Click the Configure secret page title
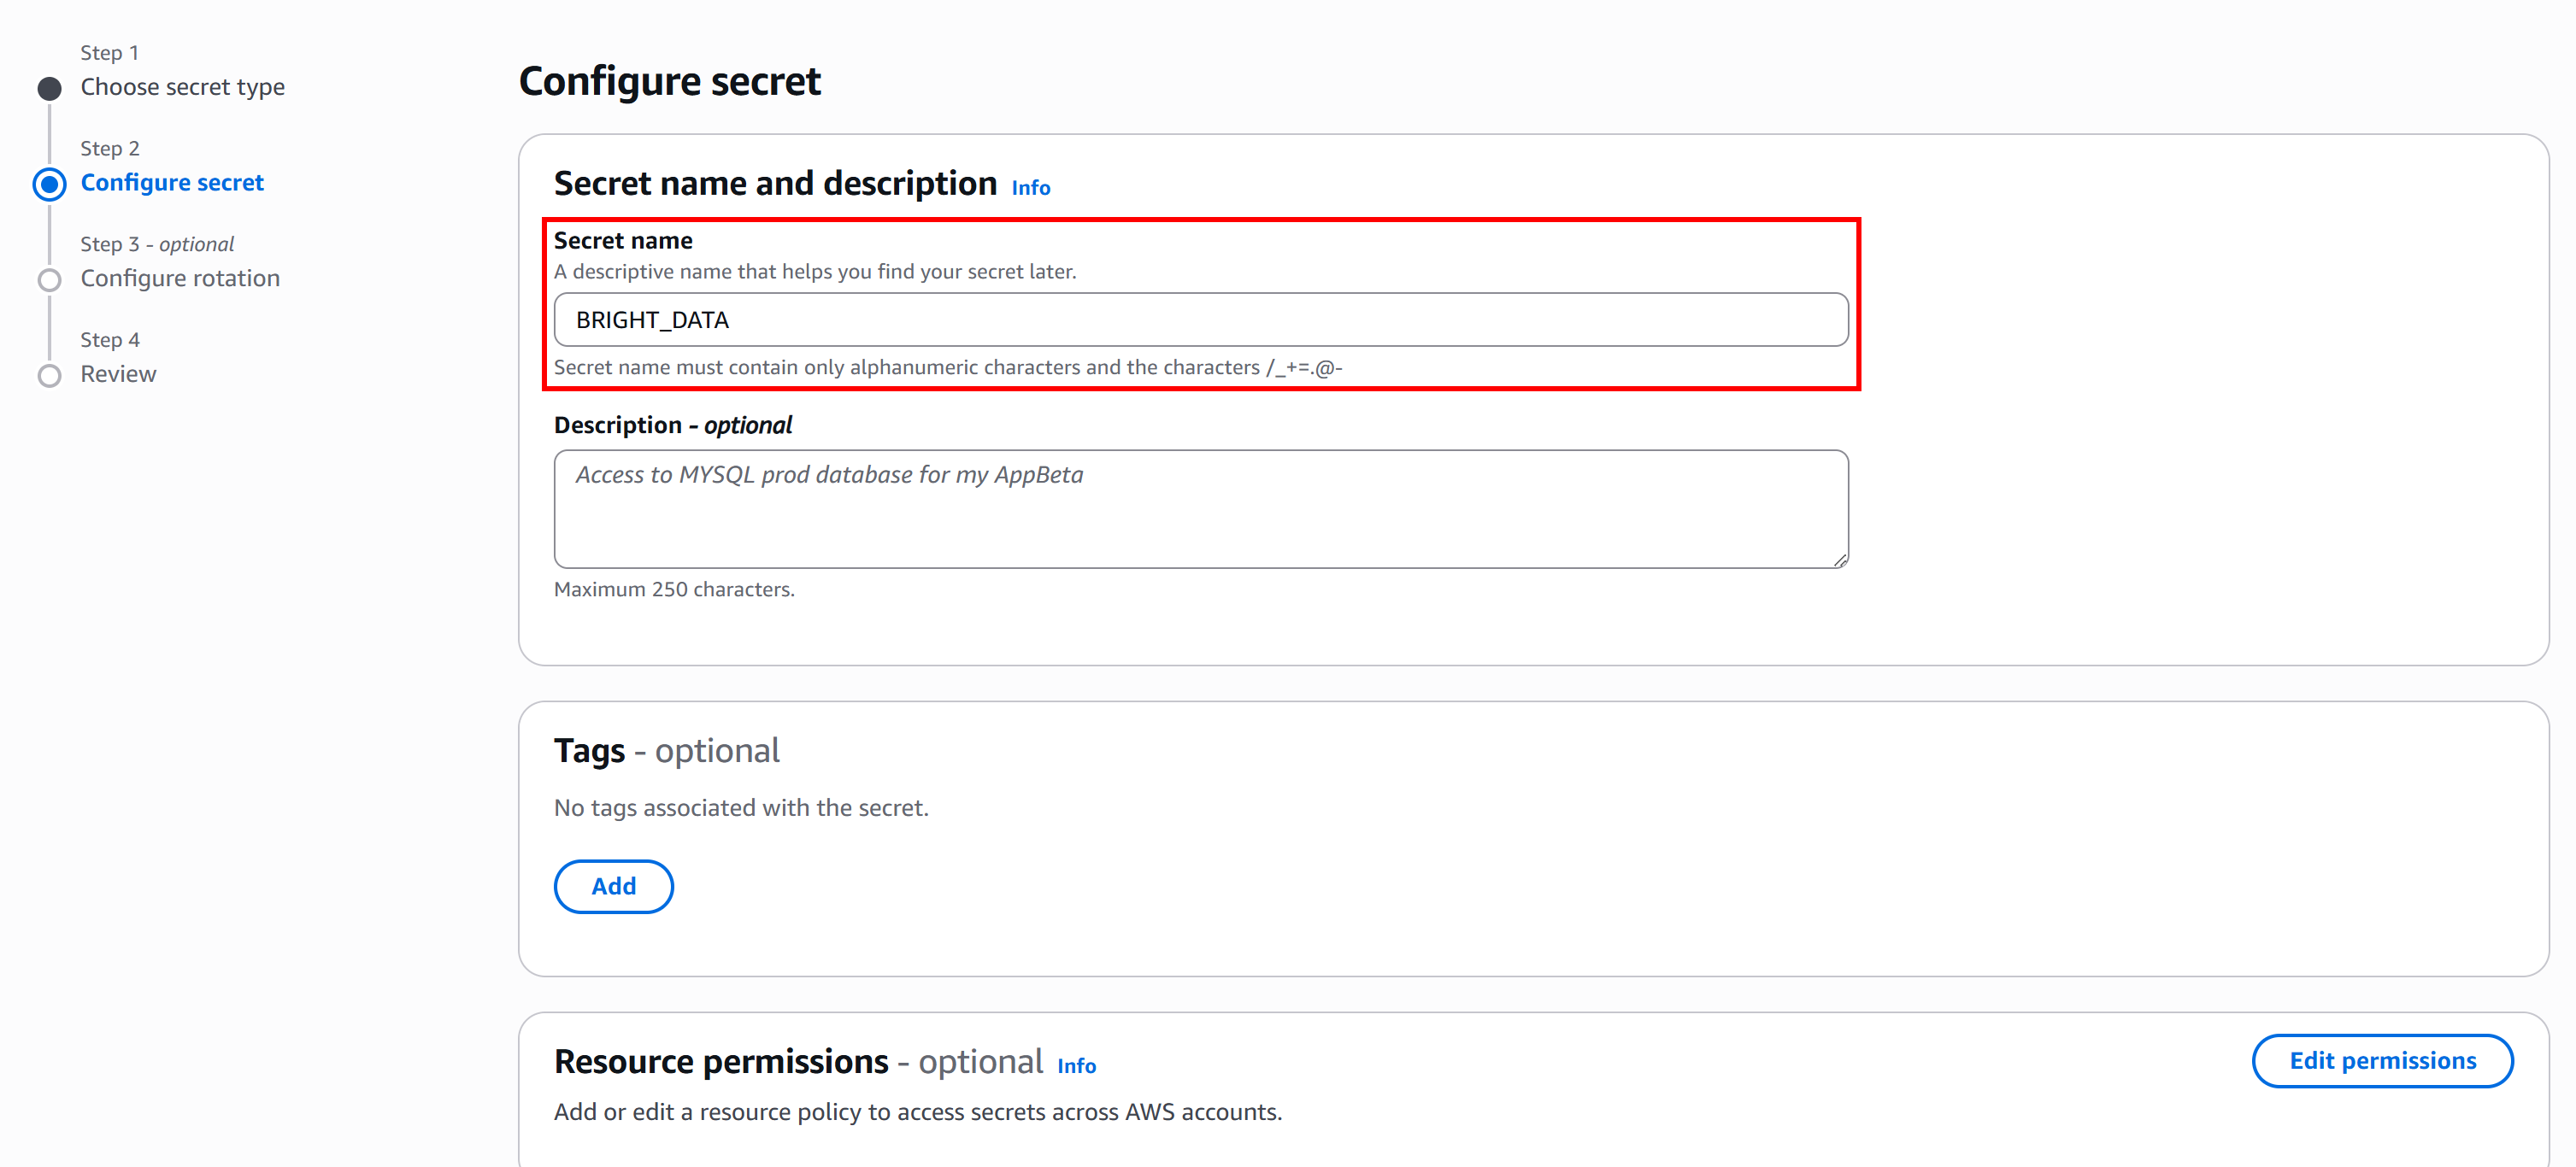This screenshot has height=1167, width=2576. coord(669,80)
